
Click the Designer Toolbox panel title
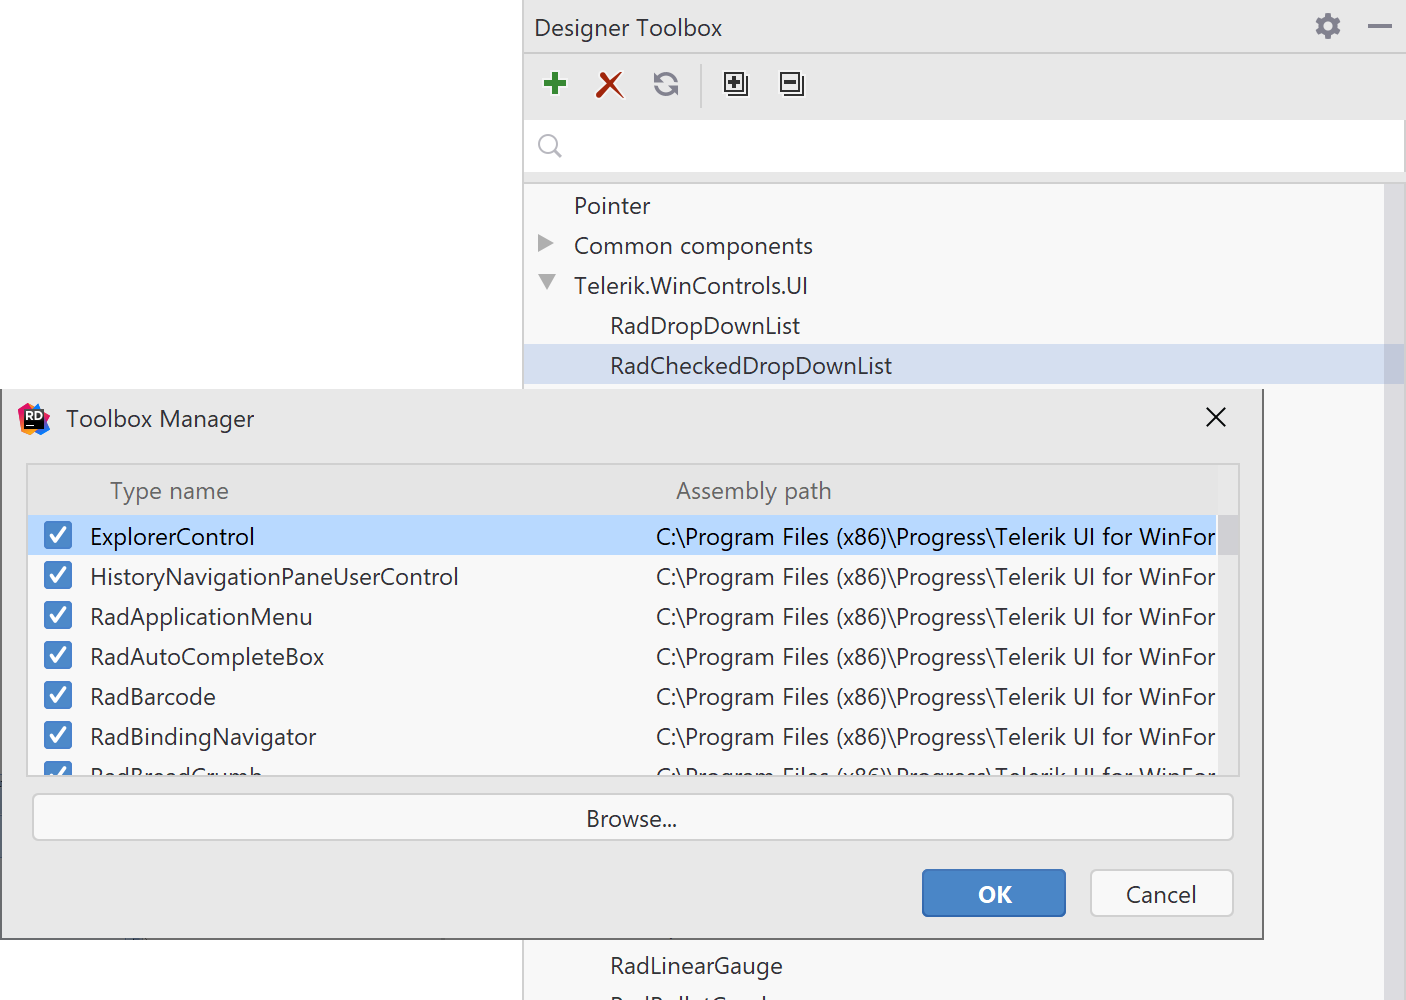pyautogui.click(x=628, y=28)
